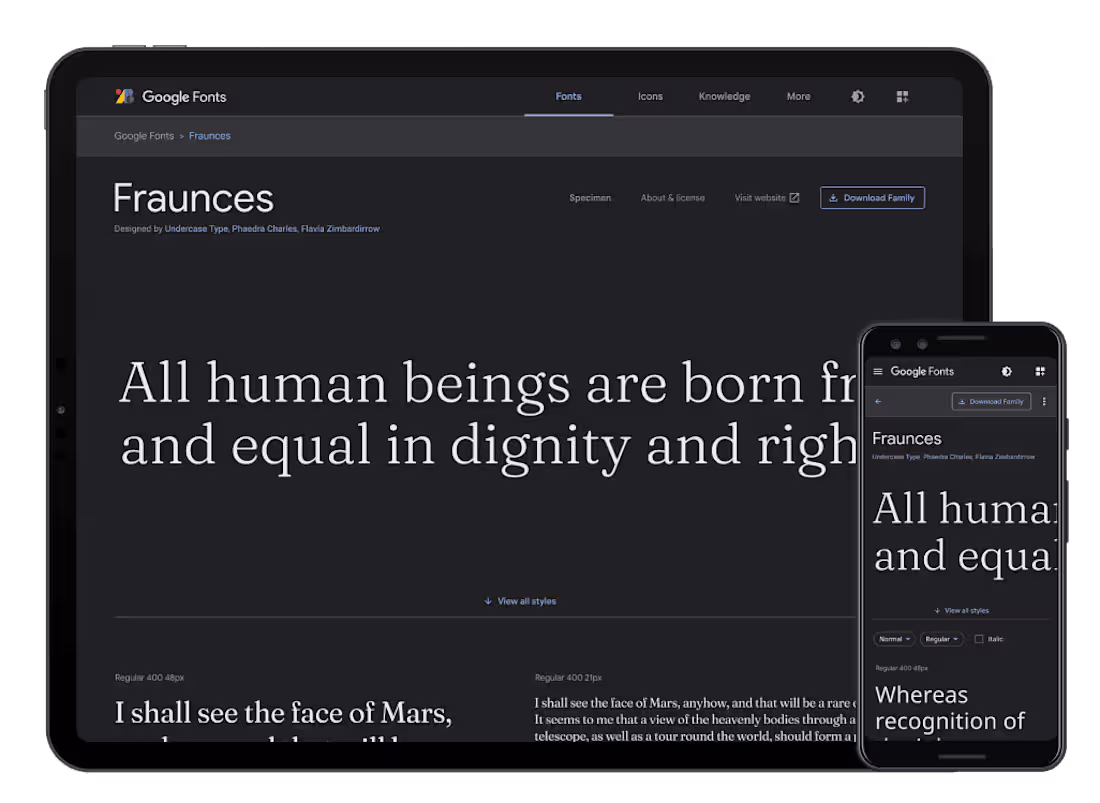Image resolution: width=1100 pixels, height=803 pixels.
Task: Open the Regular weight dropdown
Action: pos(941,639)
